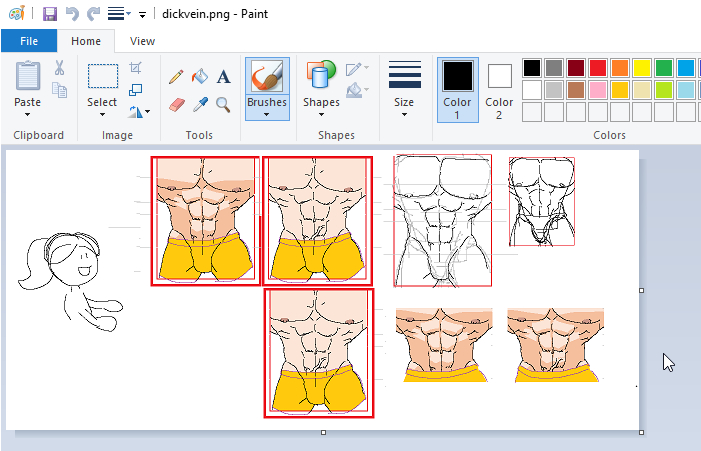Click the bottom-right canvas resize handle
The height and width of the screenshot is (451, 701).
(641, 432)
